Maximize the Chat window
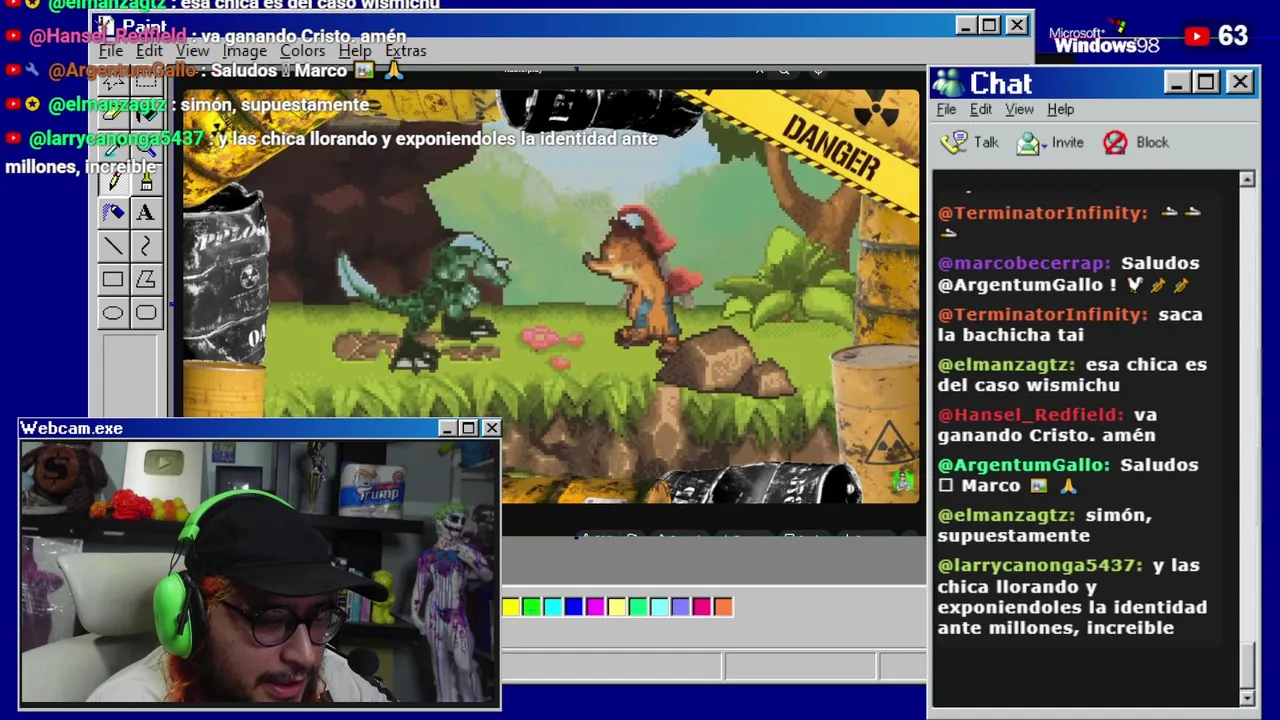The width and height of the screenshot is (1280, 720). (x=1206, y=83)
